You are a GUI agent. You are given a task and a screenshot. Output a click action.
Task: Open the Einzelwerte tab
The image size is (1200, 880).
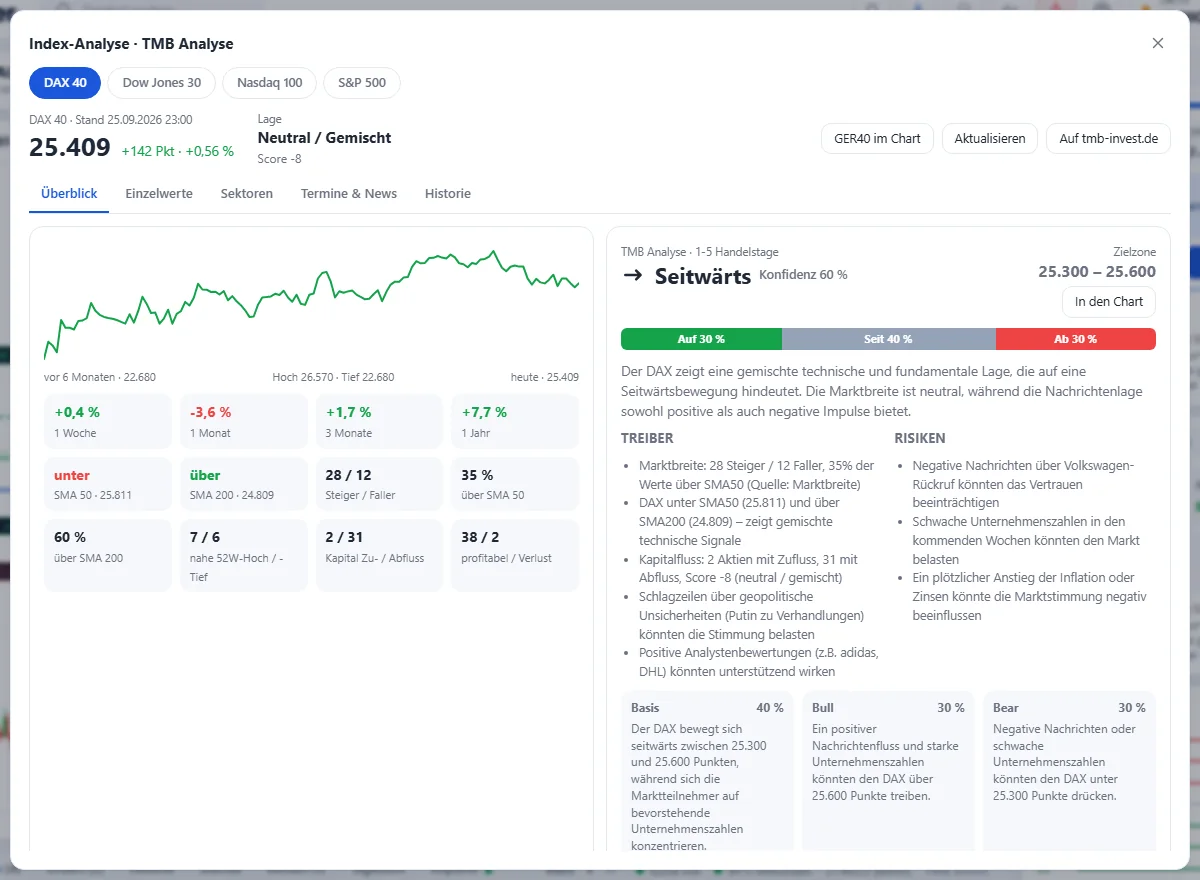coord(159,194)
